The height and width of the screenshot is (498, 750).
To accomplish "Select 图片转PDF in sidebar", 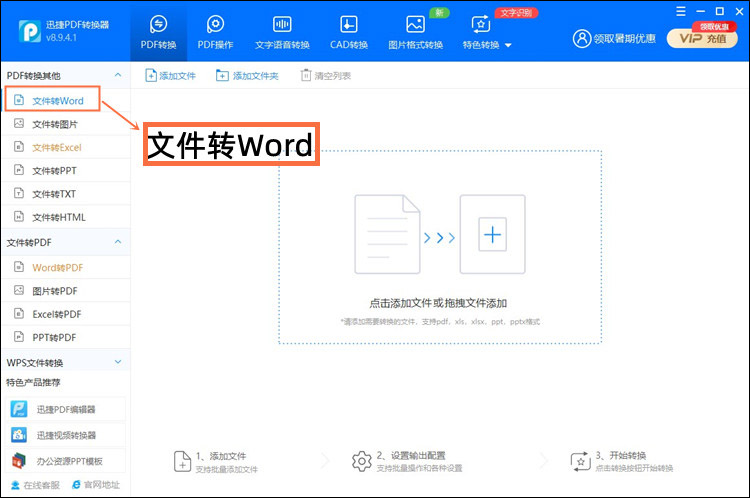I will 66,291.
